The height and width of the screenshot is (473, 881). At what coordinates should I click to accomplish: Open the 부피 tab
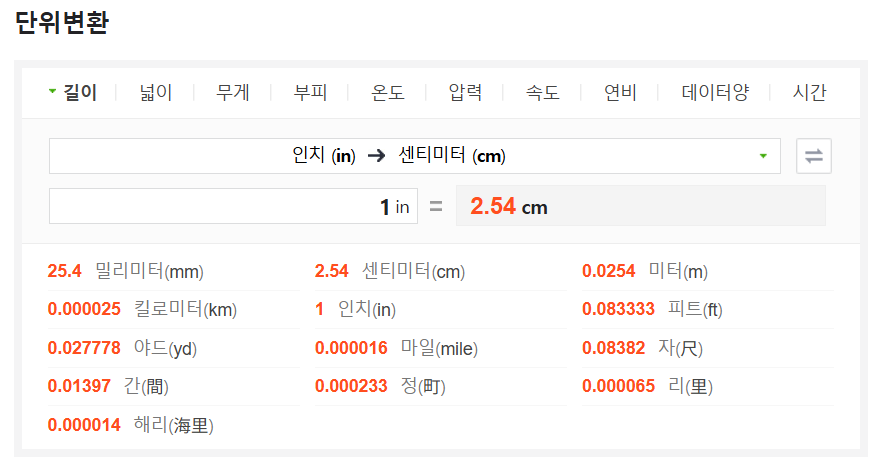(x=310, y=92)
